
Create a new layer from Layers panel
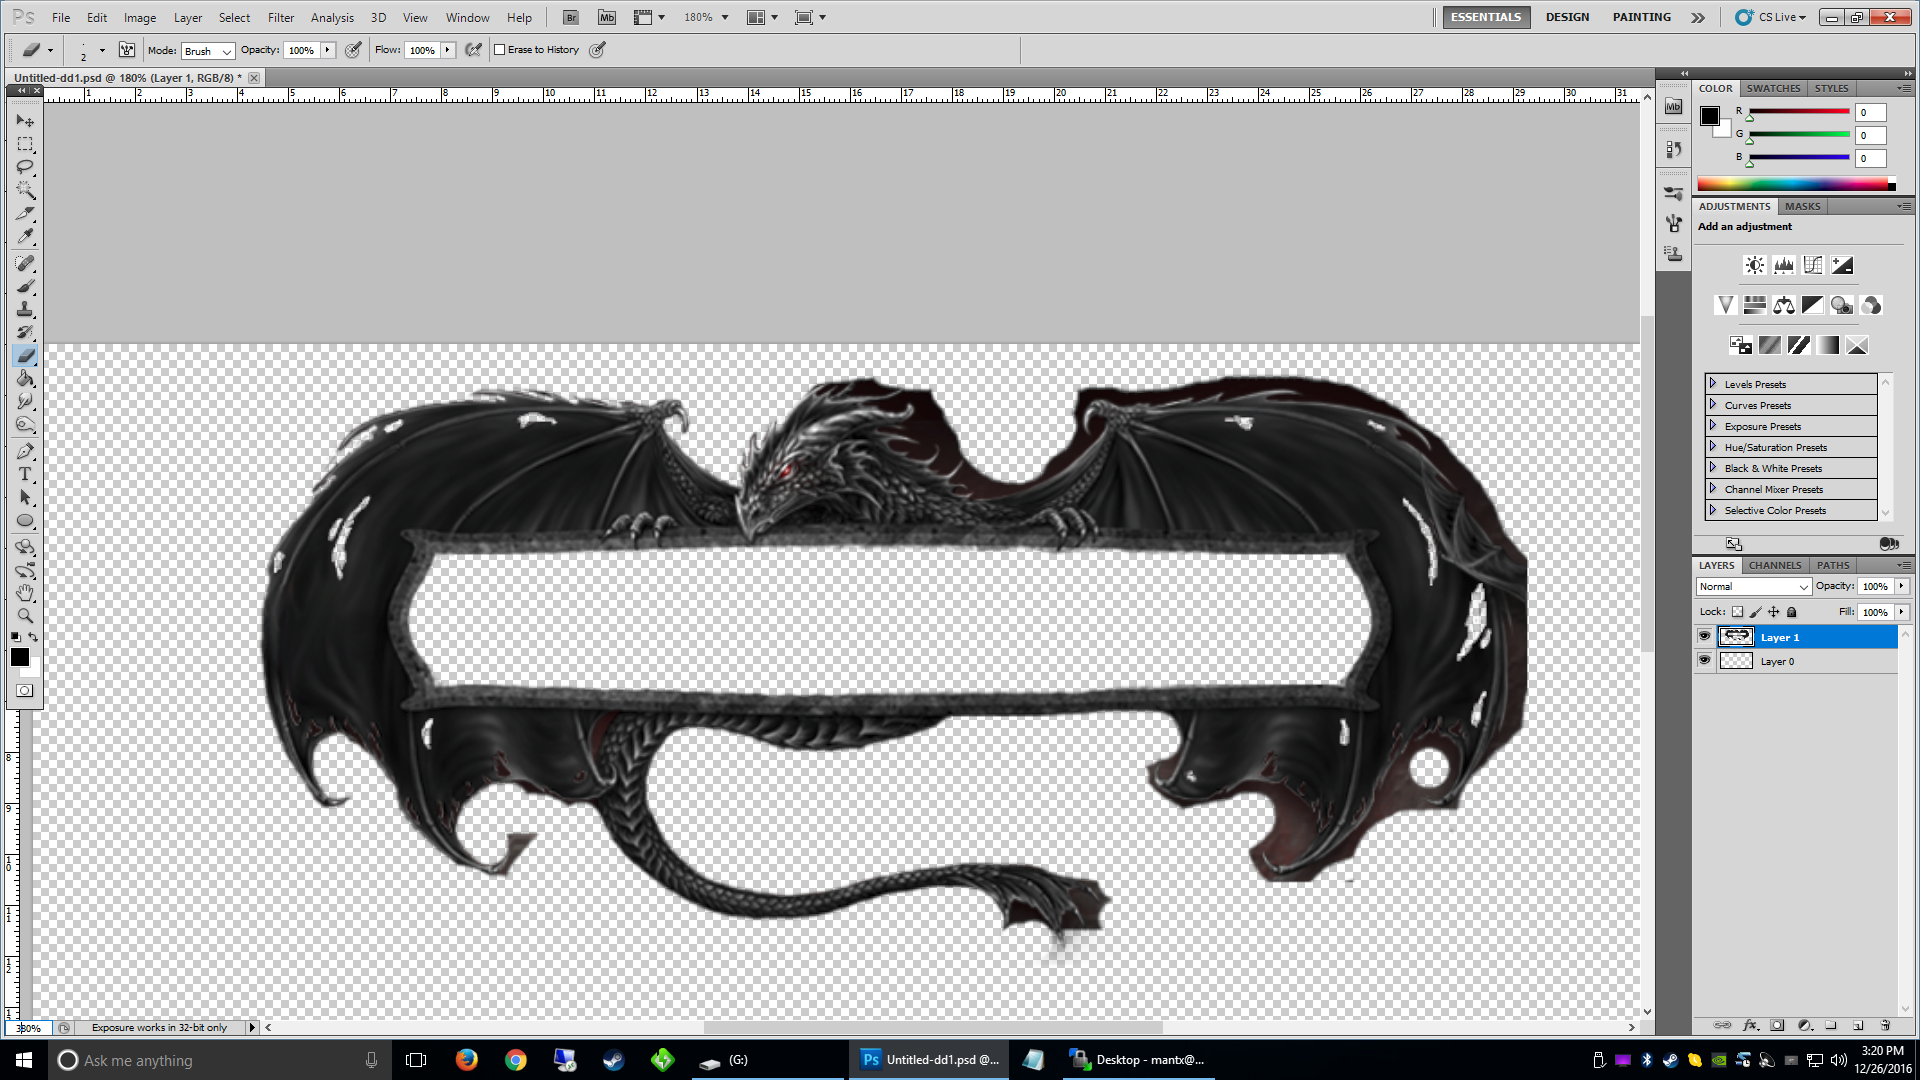(x=1858, y=1025)
